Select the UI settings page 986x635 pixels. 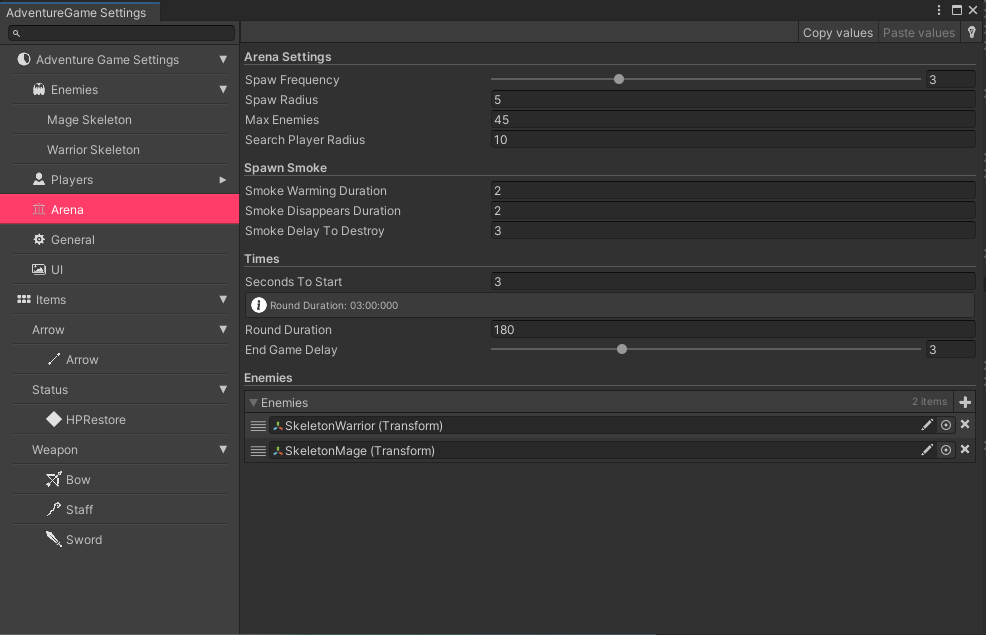(x=119, y=270)
